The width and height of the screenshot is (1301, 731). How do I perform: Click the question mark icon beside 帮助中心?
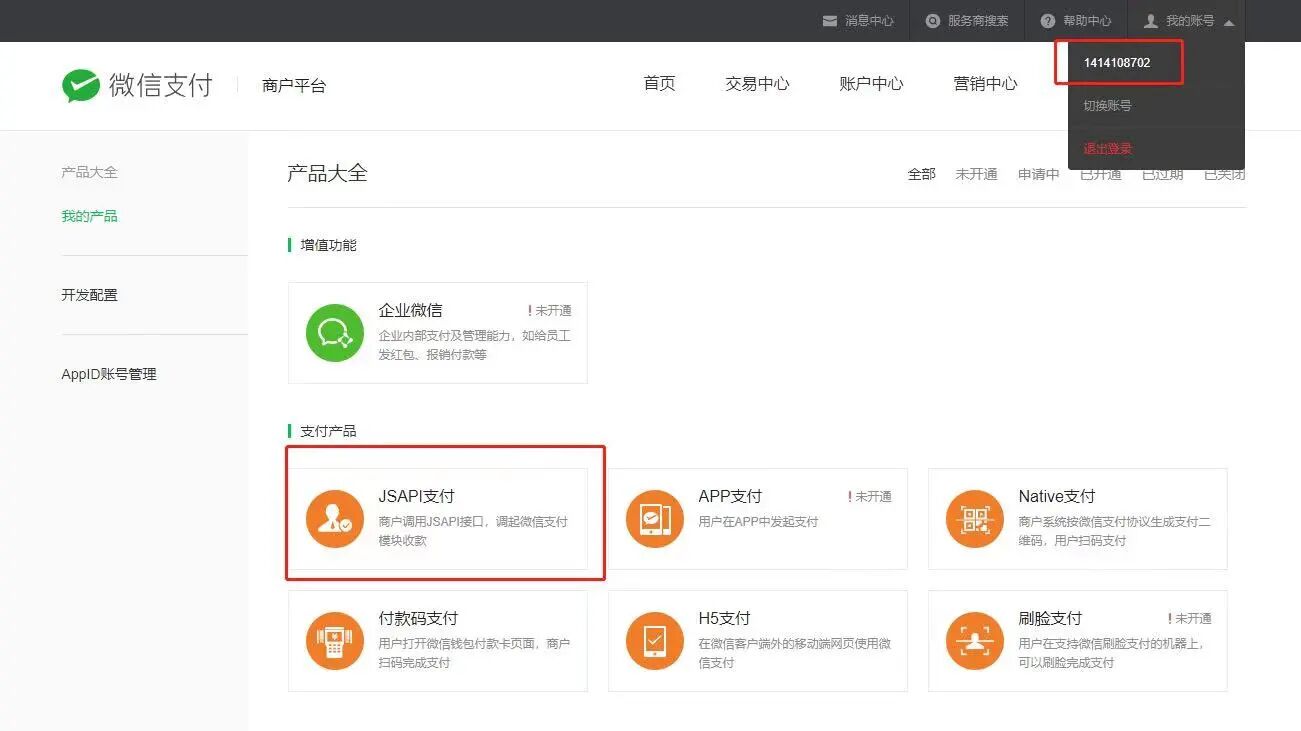tap(1048, 20)
